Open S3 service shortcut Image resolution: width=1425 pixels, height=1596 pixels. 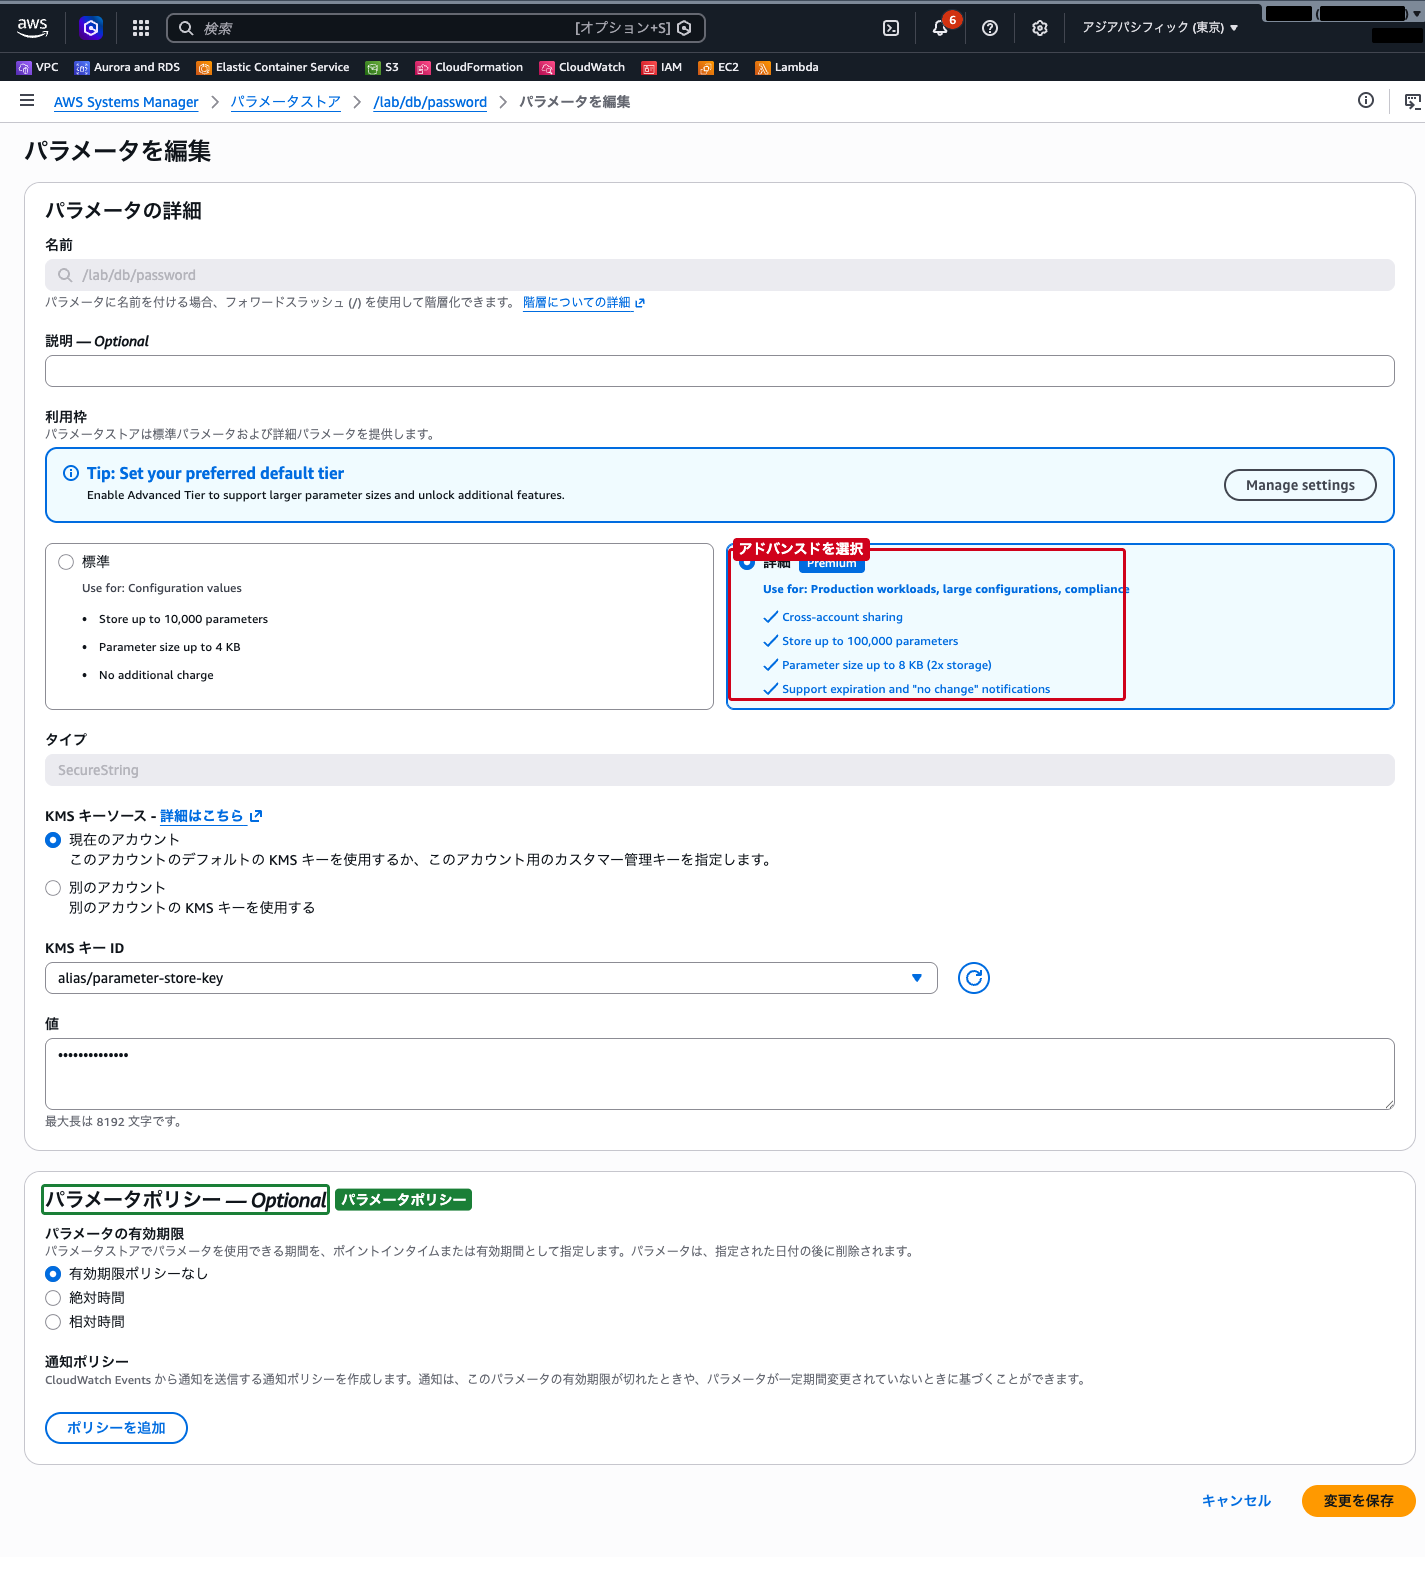[x=382, y=67]
